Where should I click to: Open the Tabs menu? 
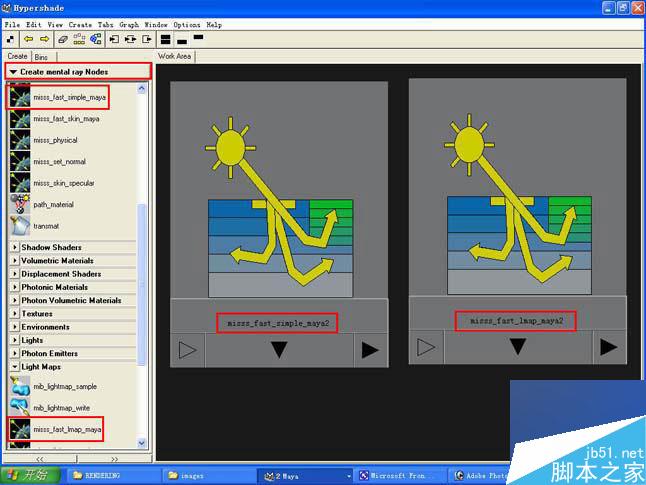tap(105, 25)
